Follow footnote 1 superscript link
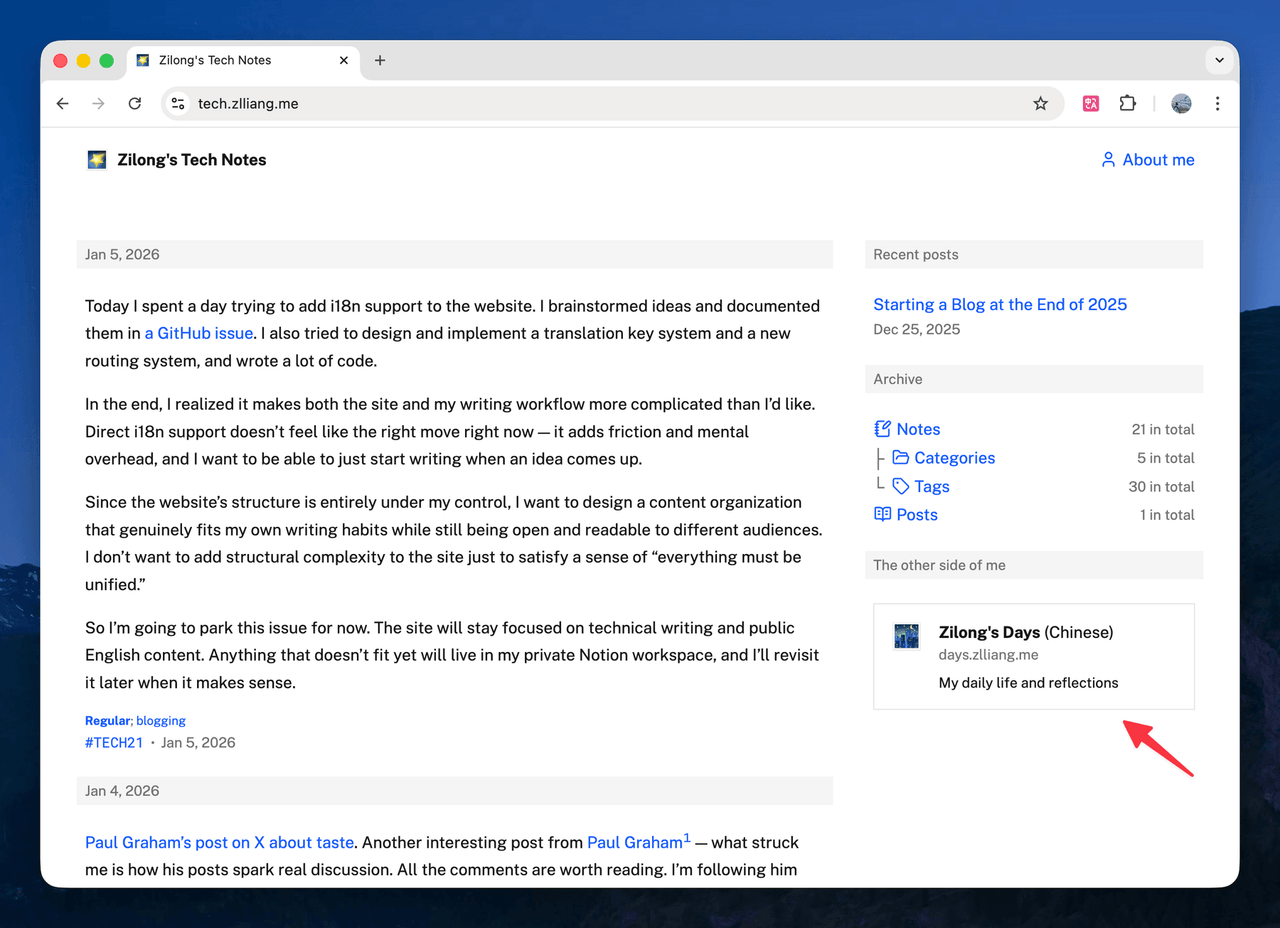The image size is (1280, 928). (x=687, y=838)
